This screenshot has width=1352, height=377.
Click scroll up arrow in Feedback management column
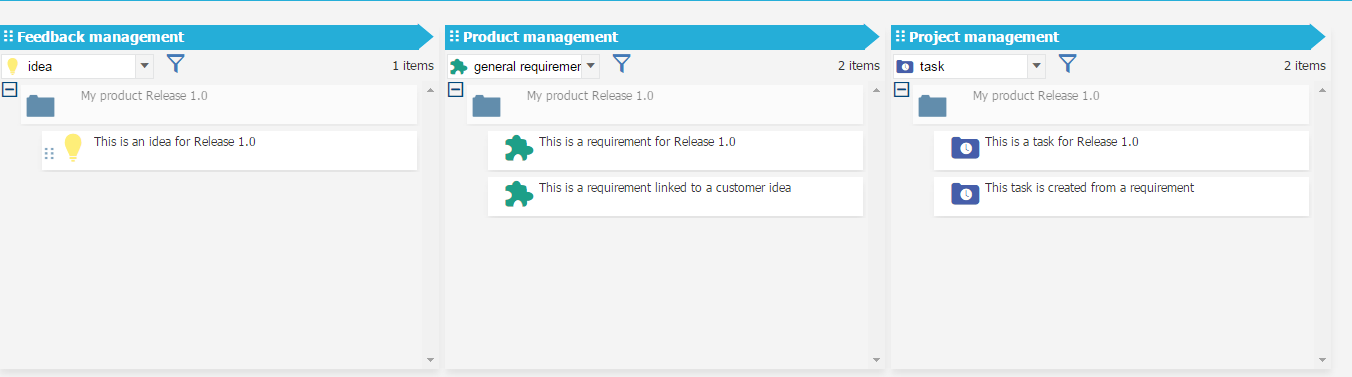pos(430,90)
